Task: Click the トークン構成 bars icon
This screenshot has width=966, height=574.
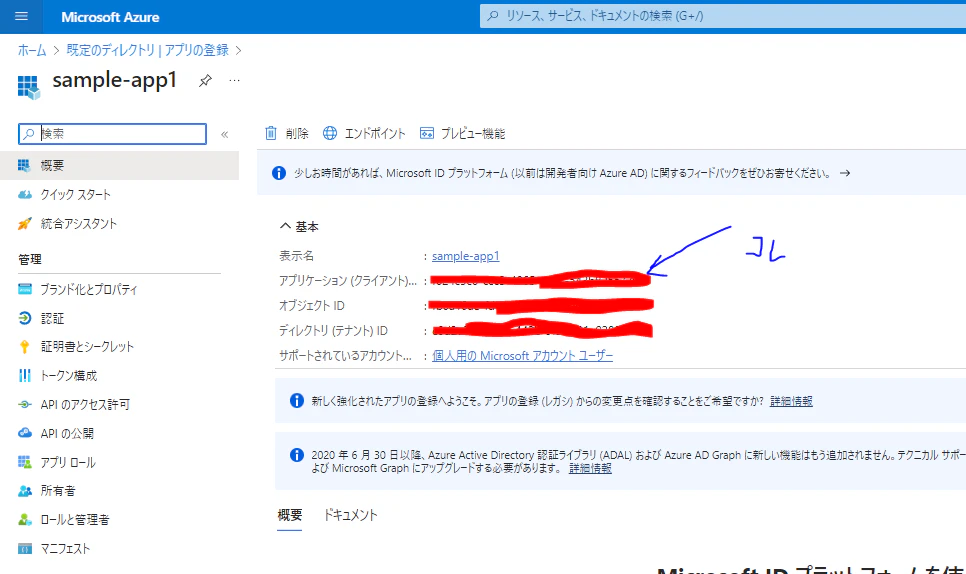Action: [25, 375]
